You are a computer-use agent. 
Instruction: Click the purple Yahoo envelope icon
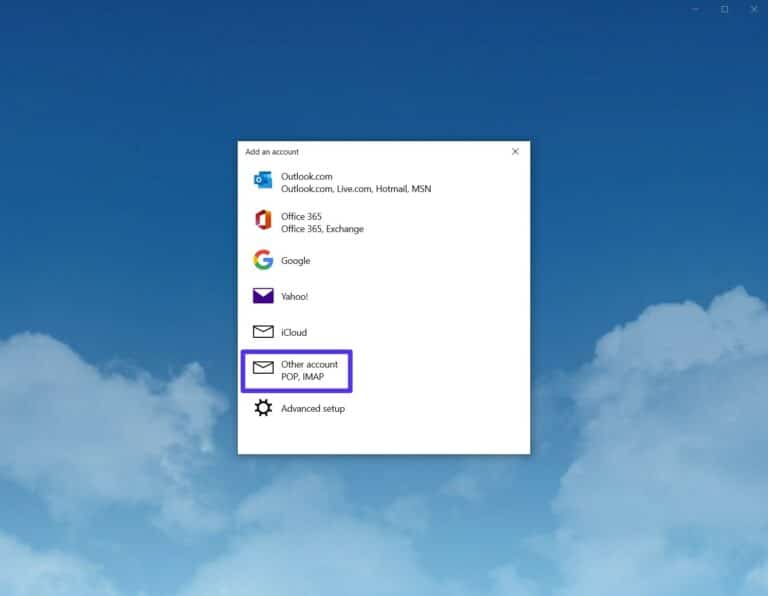click(263, 296)
